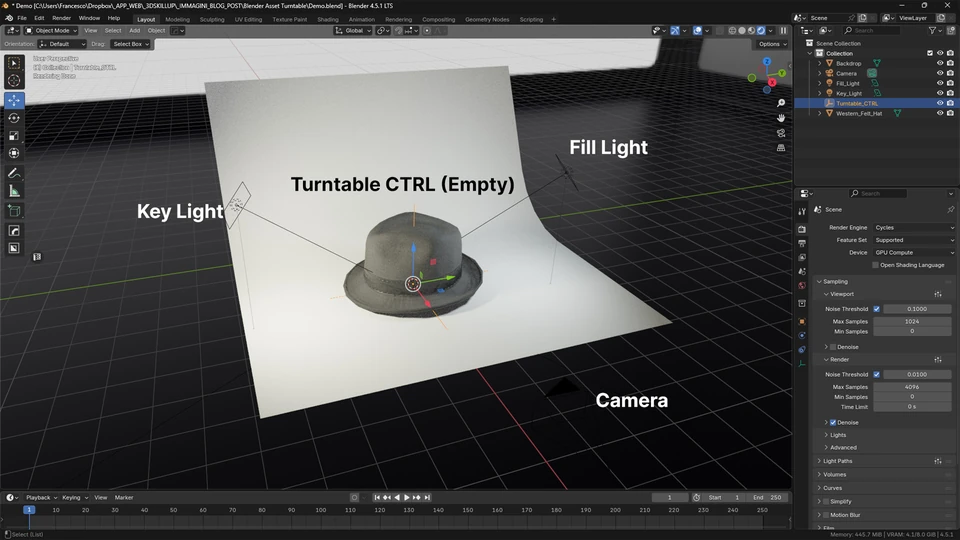Image resolution: width=960 pixels, height=540 pixels.
Task: Open Feature Set dropdown showing Supported
Action: pyautogui.click(x=914, y=240)
